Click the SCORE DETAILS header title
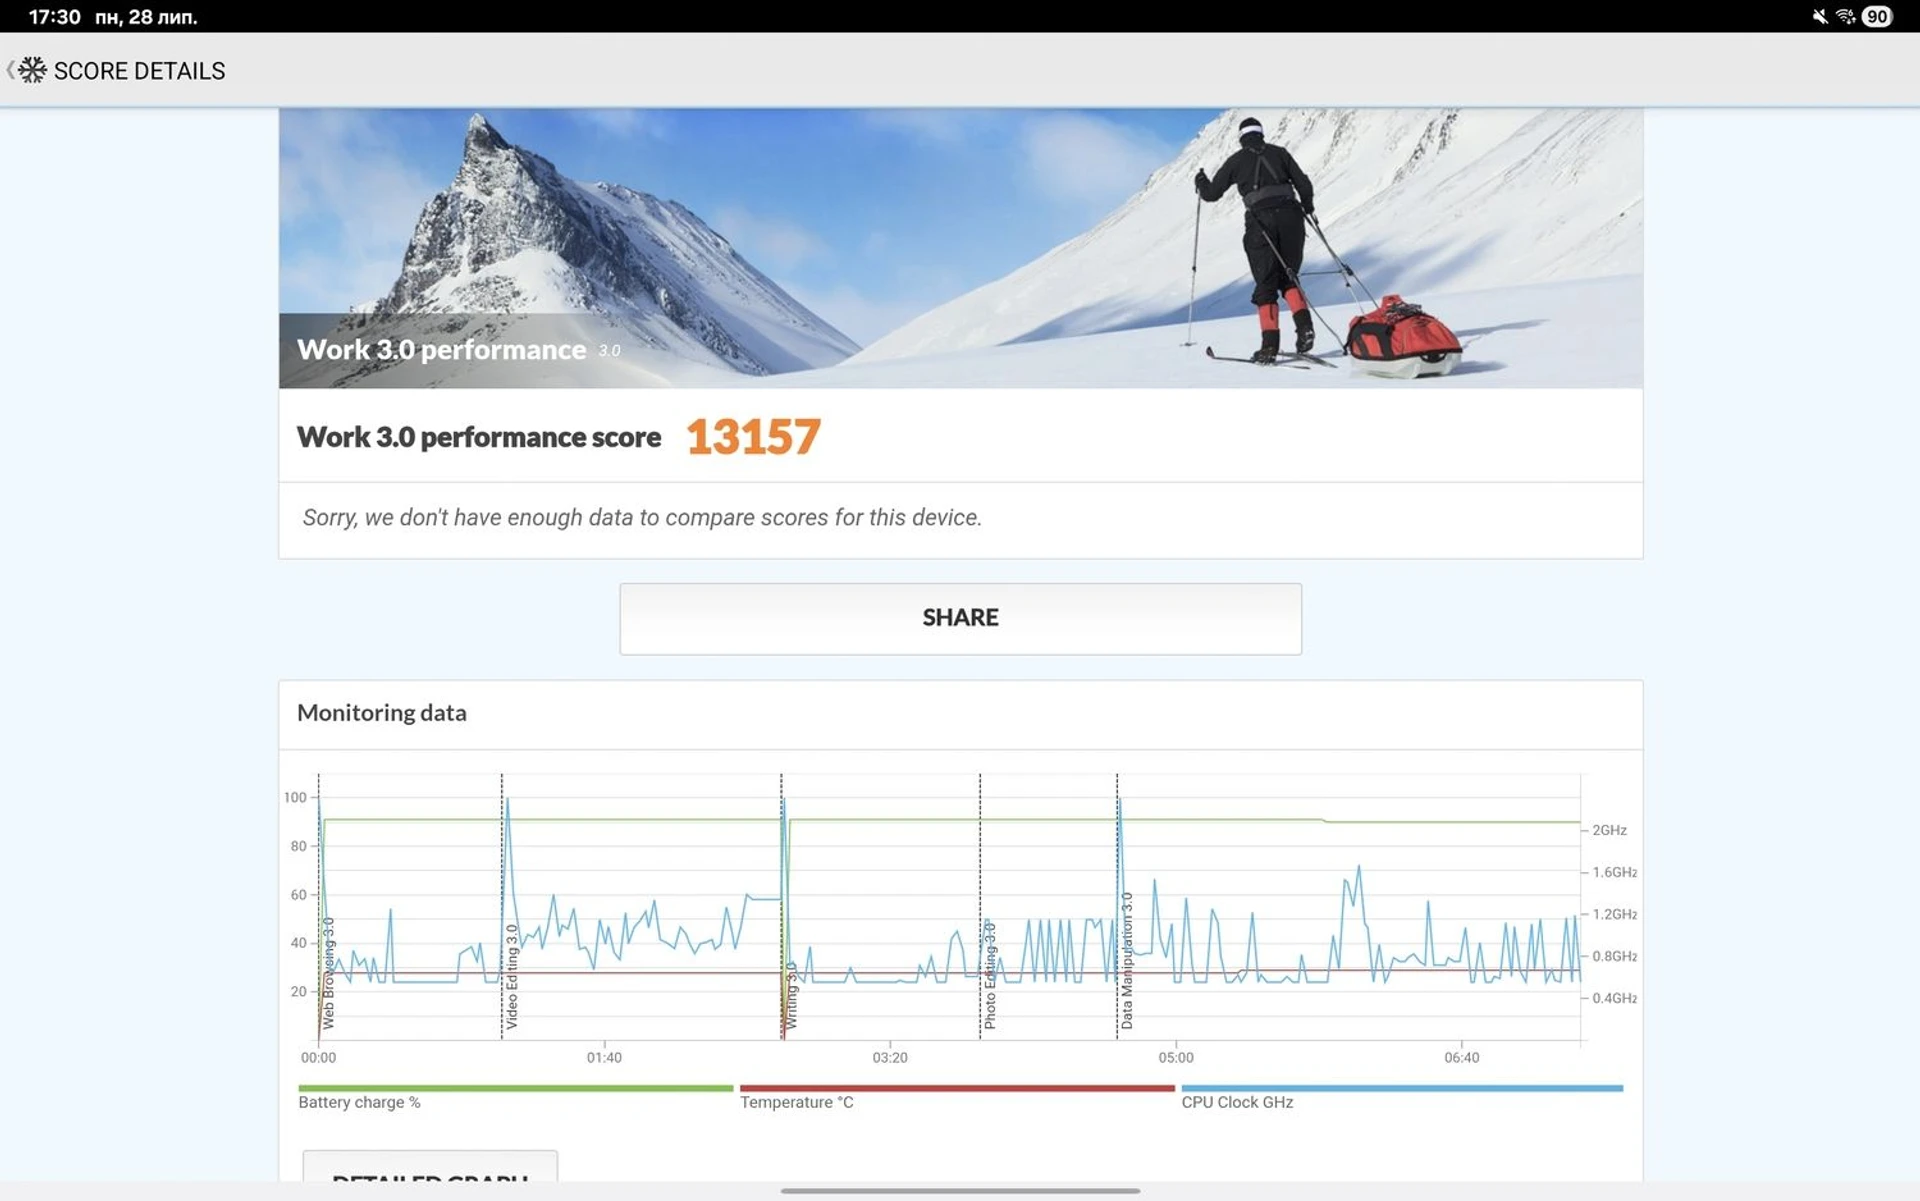Screen dimensions: 1920x1201 coord(139,71)
